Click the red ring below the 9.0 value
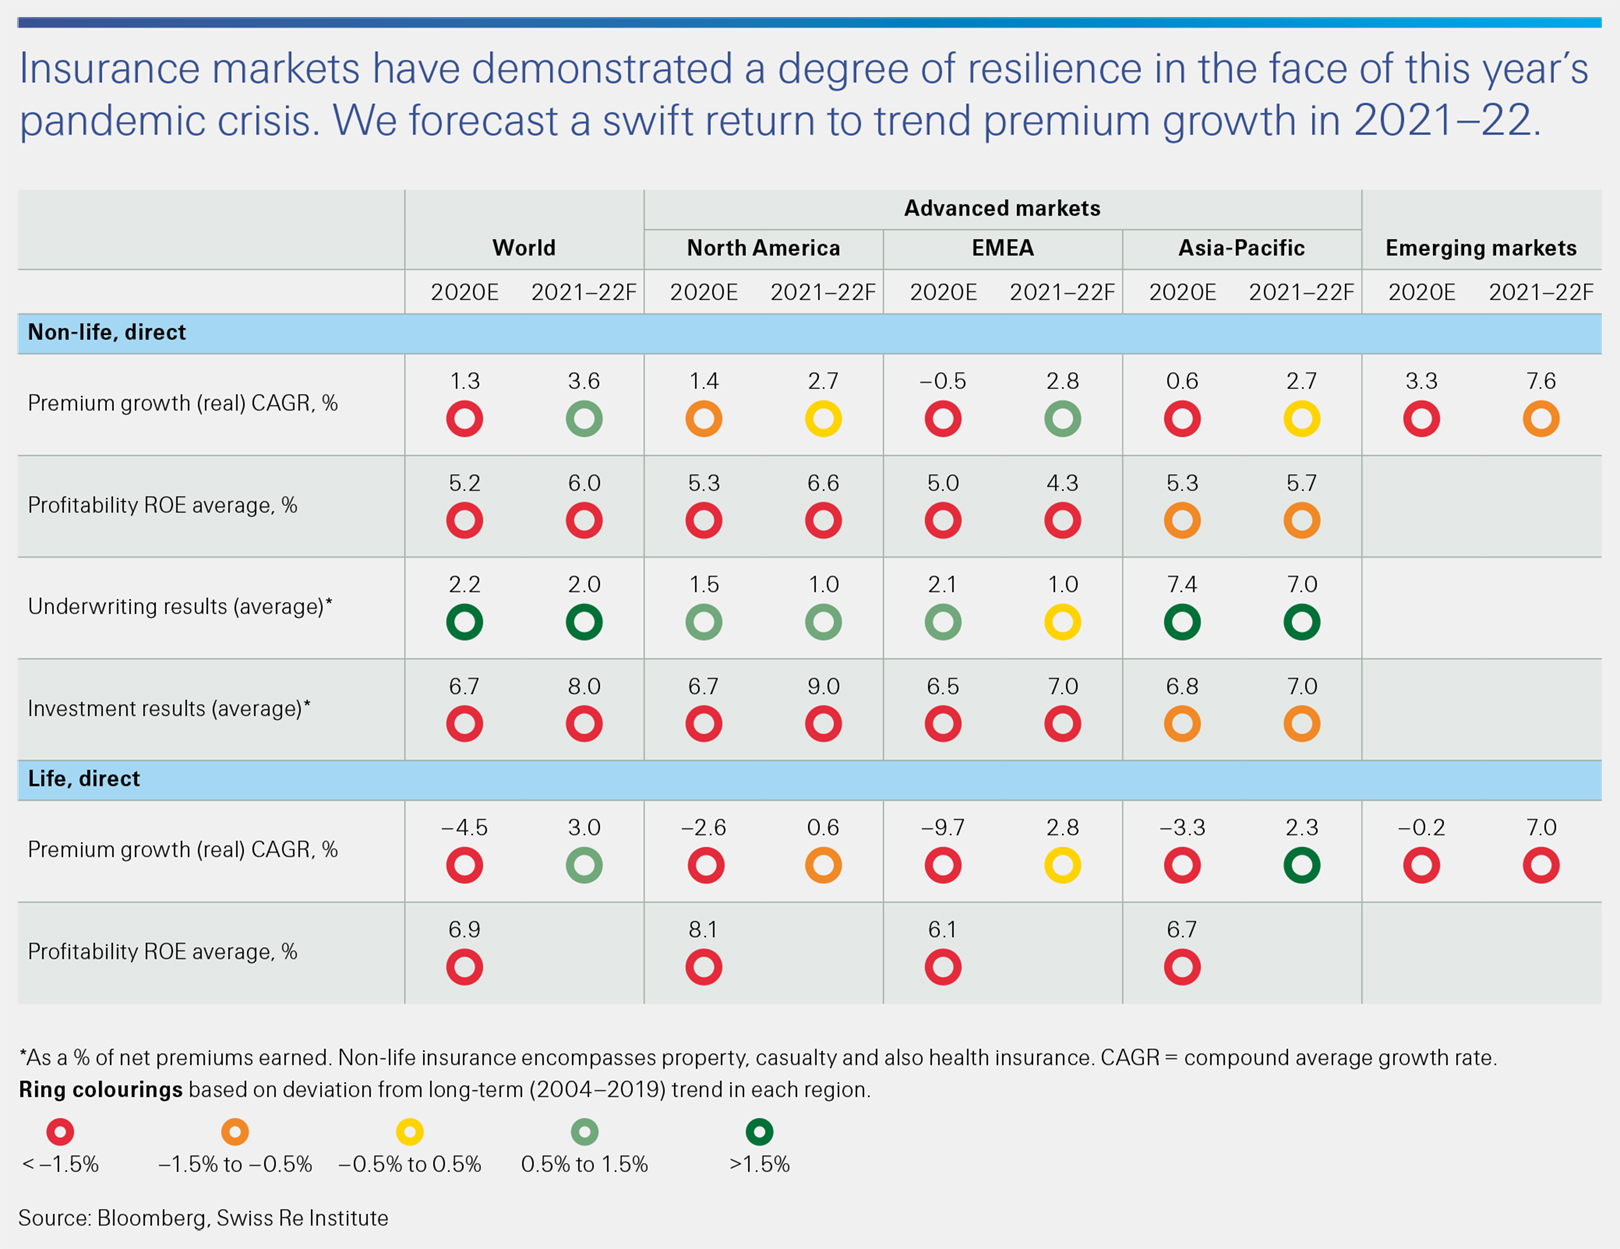This screenshot has height=1249, width=1620. pos(823,723)
